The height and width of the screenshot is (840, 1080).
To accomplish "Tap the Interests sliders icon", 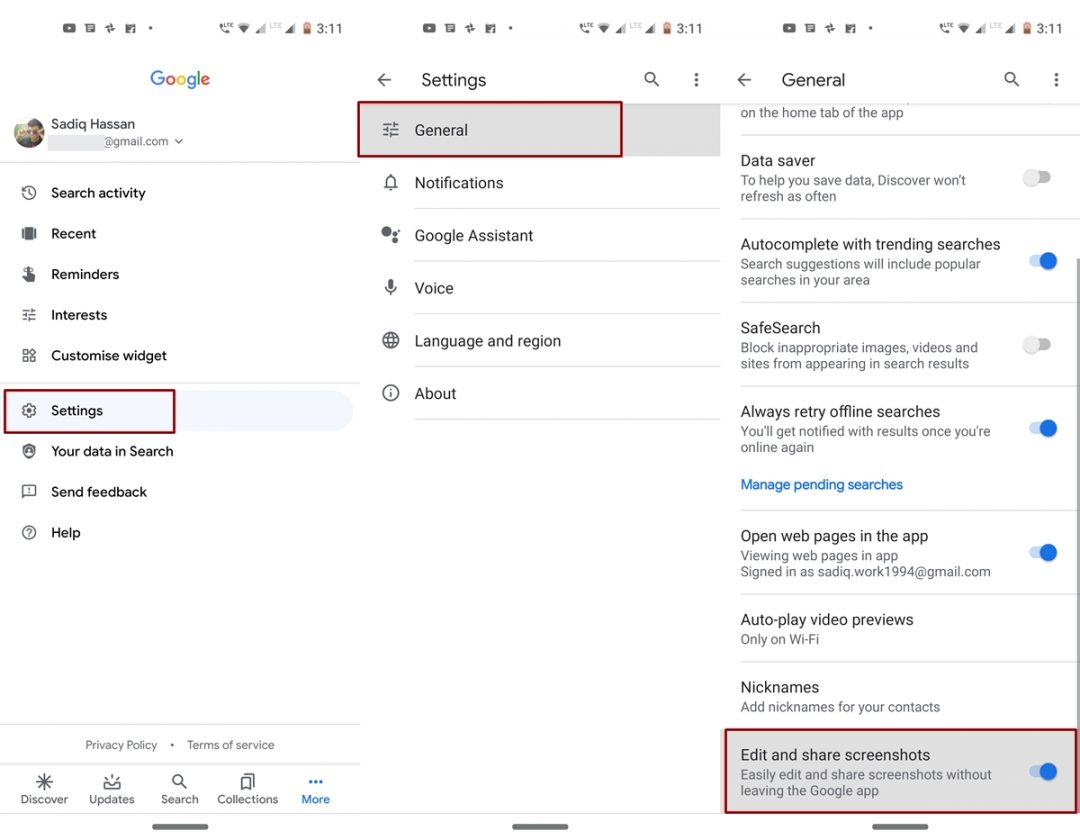I will pos(29,315).
